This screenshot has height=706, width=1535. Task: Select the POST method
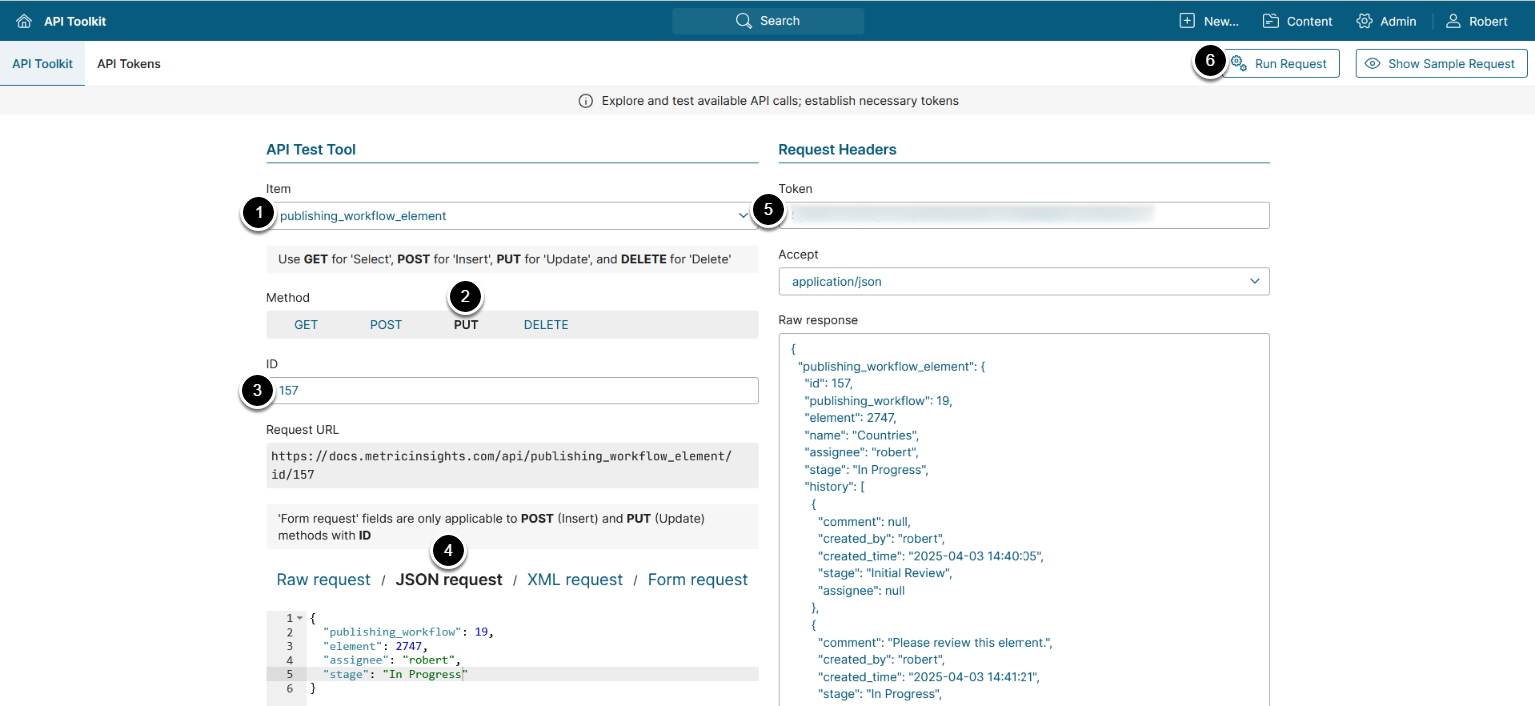pos(386,325)
